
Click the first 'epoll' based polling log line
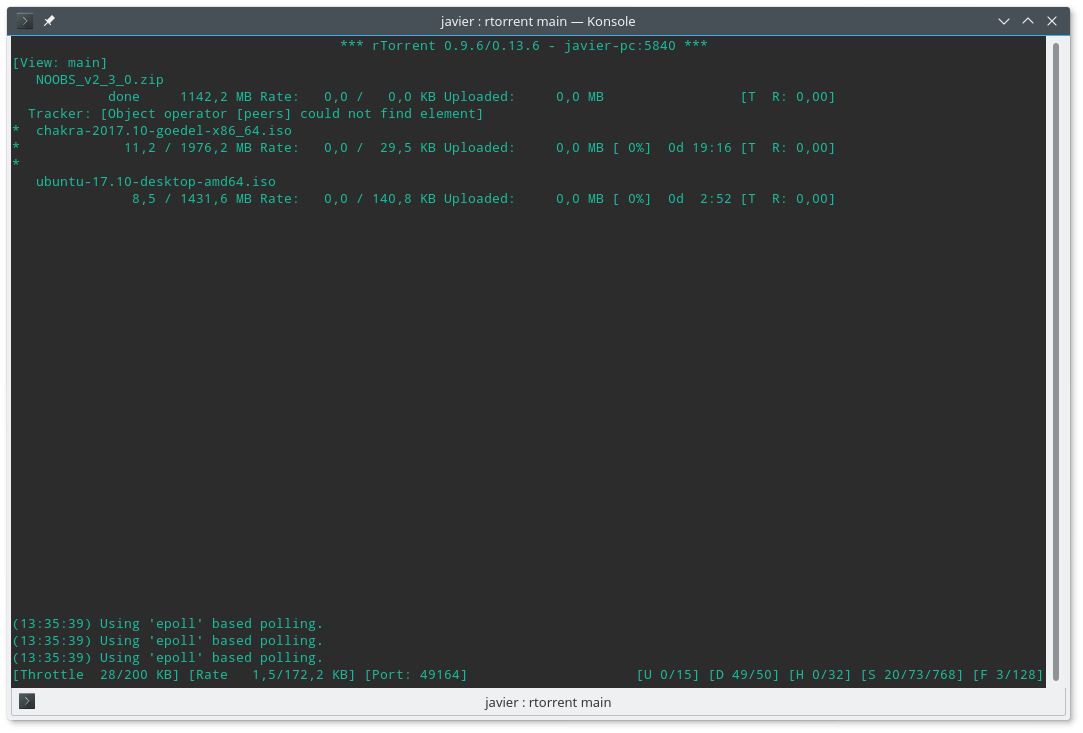coord(168,624)
